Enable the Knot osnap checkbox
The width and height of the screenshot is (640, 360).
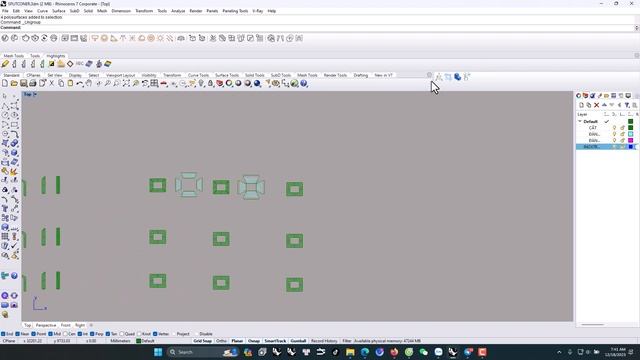(139, 334)
